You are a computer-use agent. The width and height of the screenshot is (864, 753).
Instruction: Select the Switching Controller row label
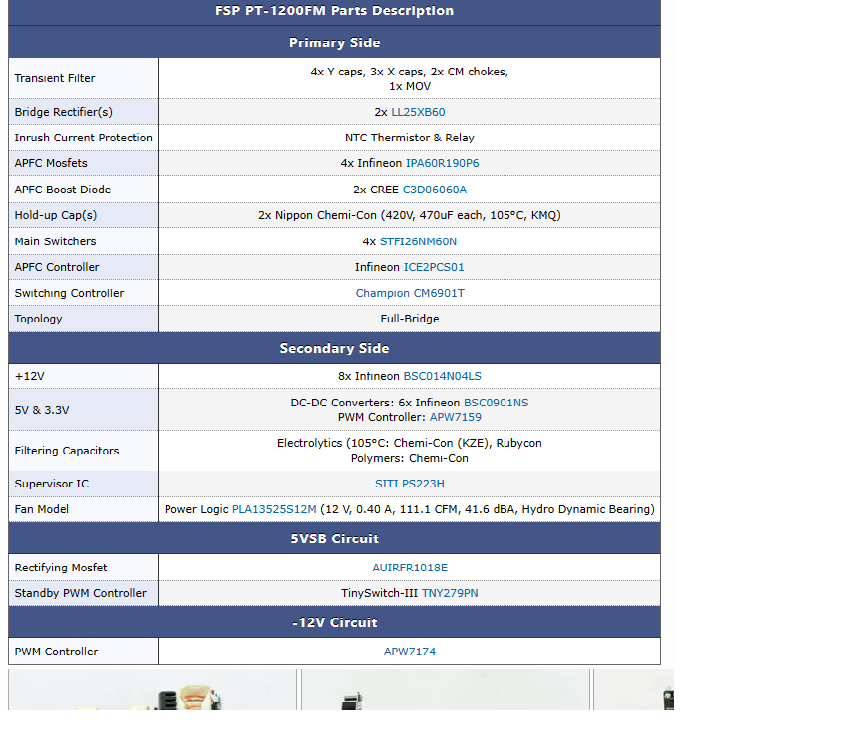tap(69, 293)
